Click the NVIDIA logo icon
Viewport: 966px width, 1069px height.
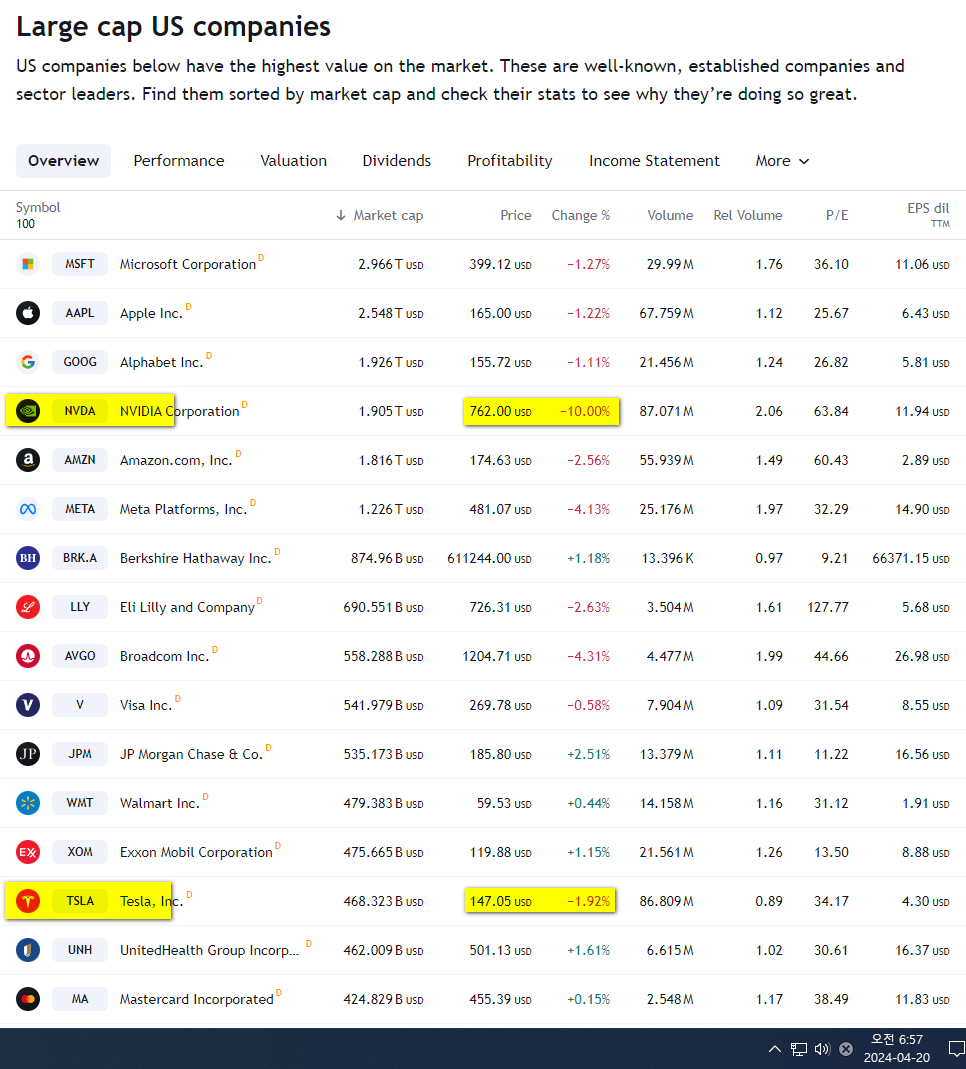[x=28, y=411]
